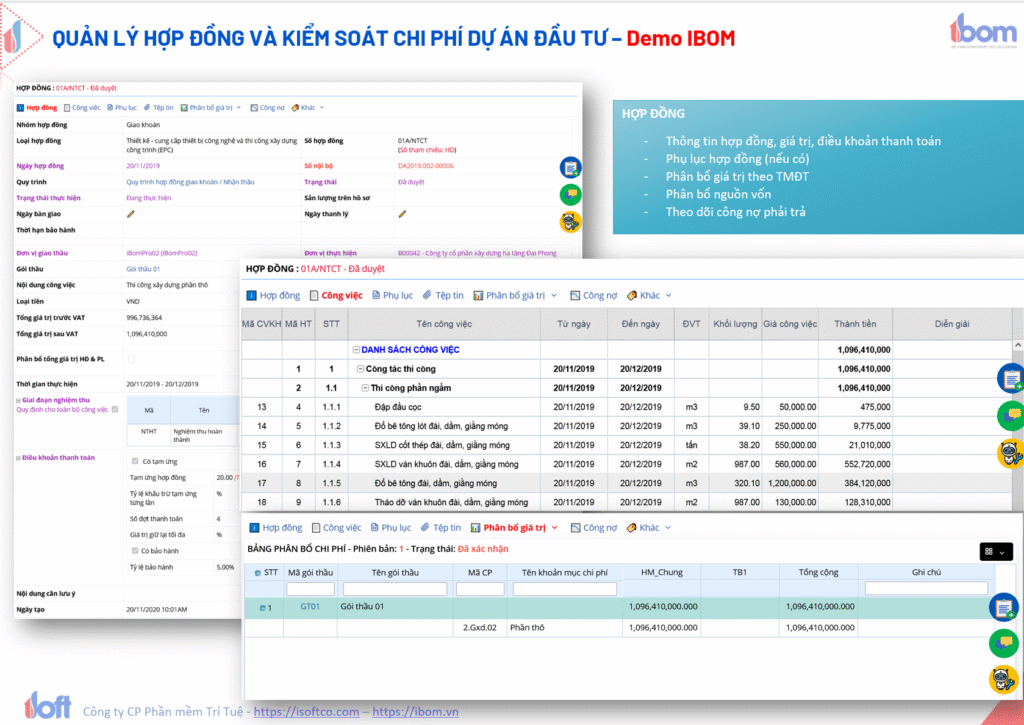The height and width of the screenshot is (725, 1024).
Task: Click green chat bubble button on cost allocation panel
Action: coord(1003,642)
